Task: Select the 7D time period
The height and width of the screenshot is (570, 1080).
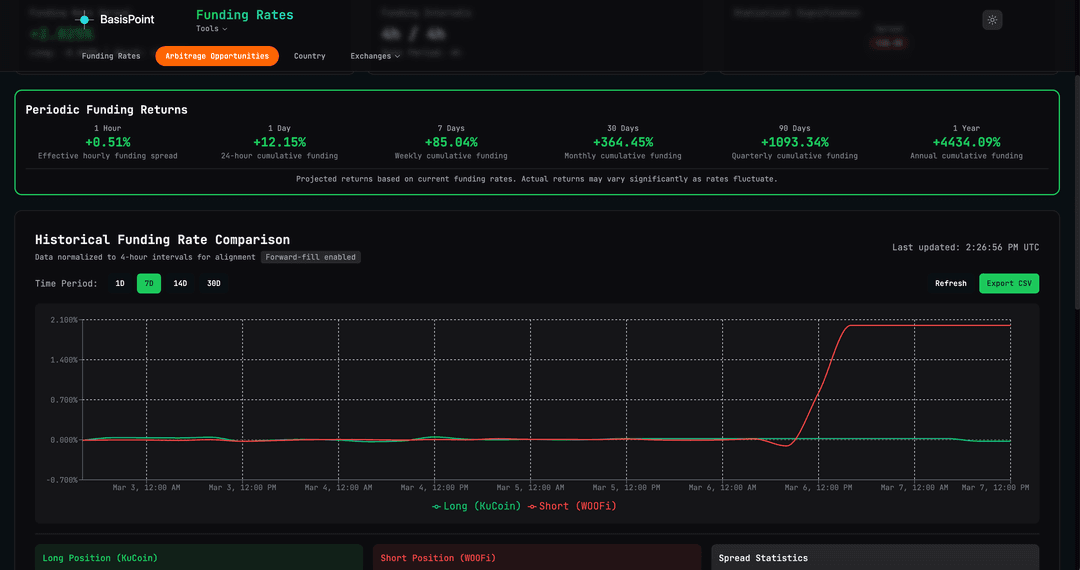Action: tap(149, 283)
